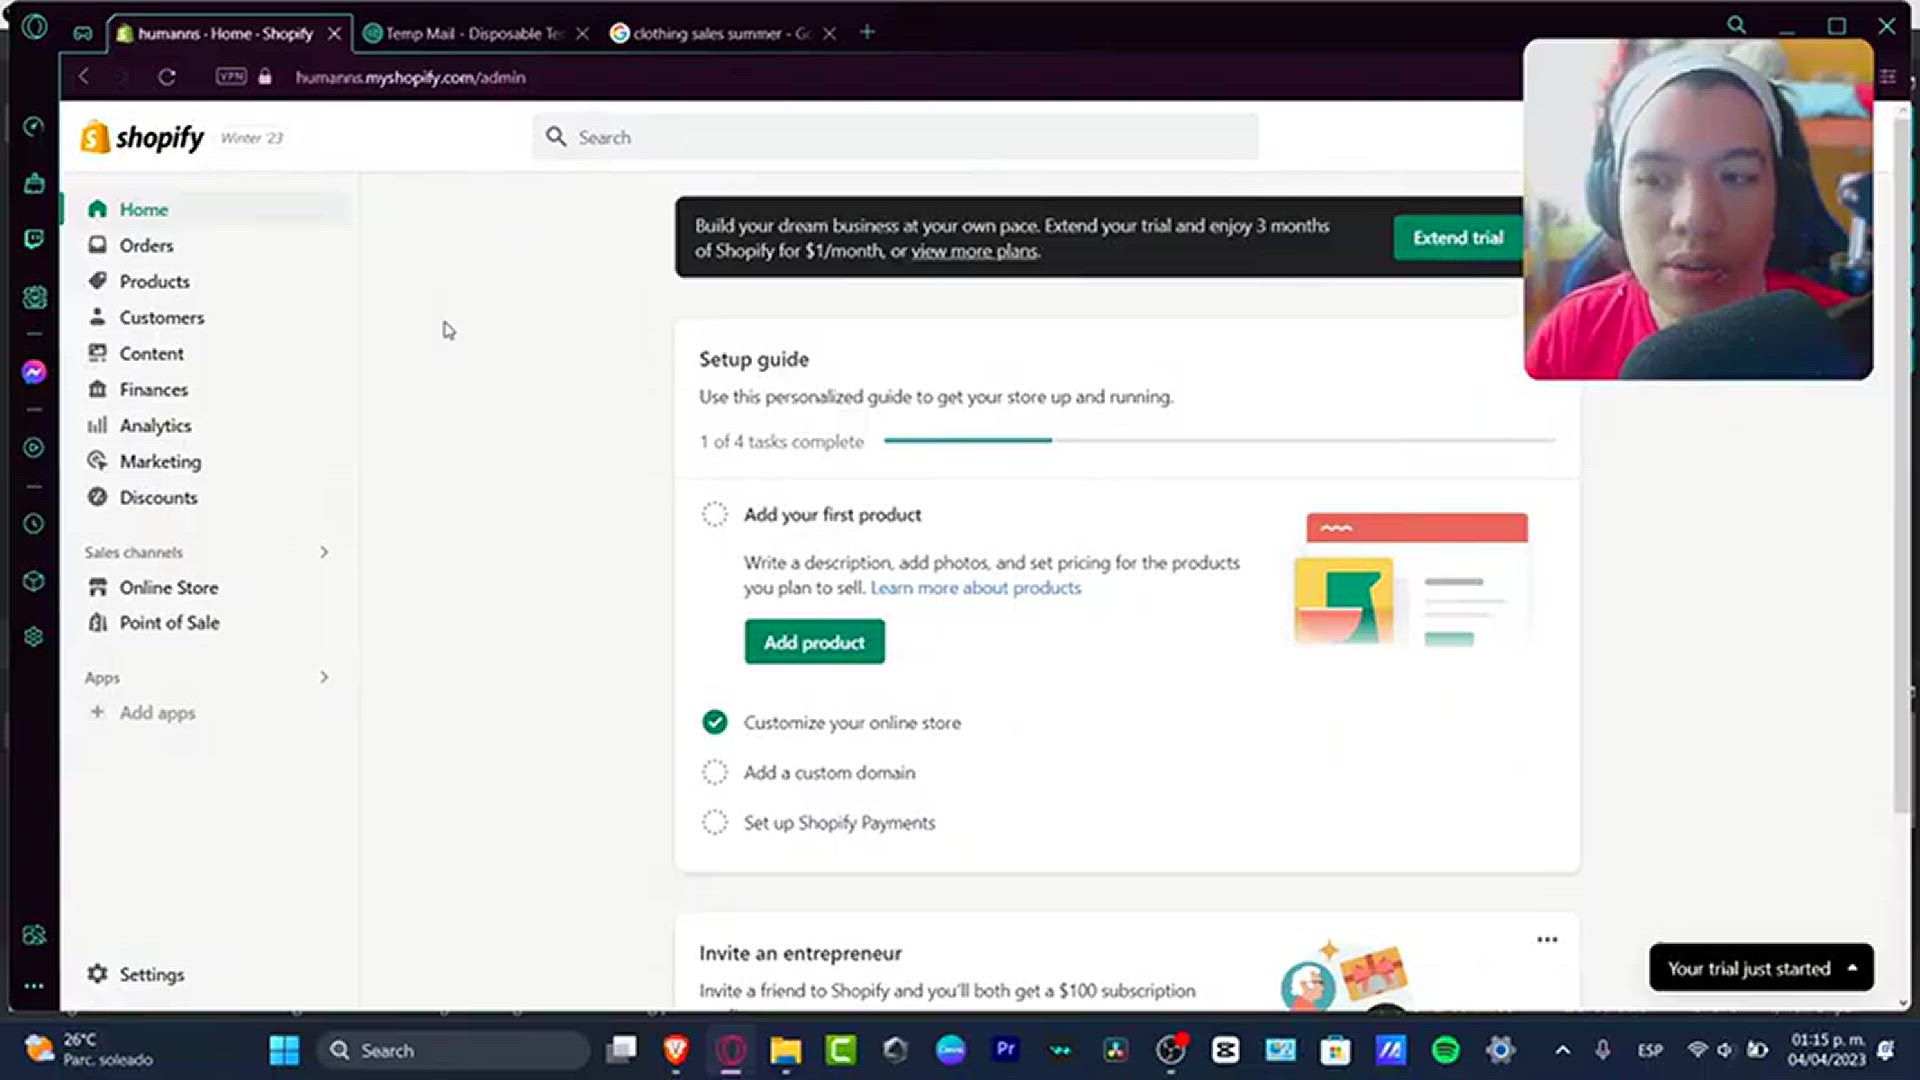Open the Content section icon
The width and height of the screenshot is (1920, 1080).
click(97, 353)
